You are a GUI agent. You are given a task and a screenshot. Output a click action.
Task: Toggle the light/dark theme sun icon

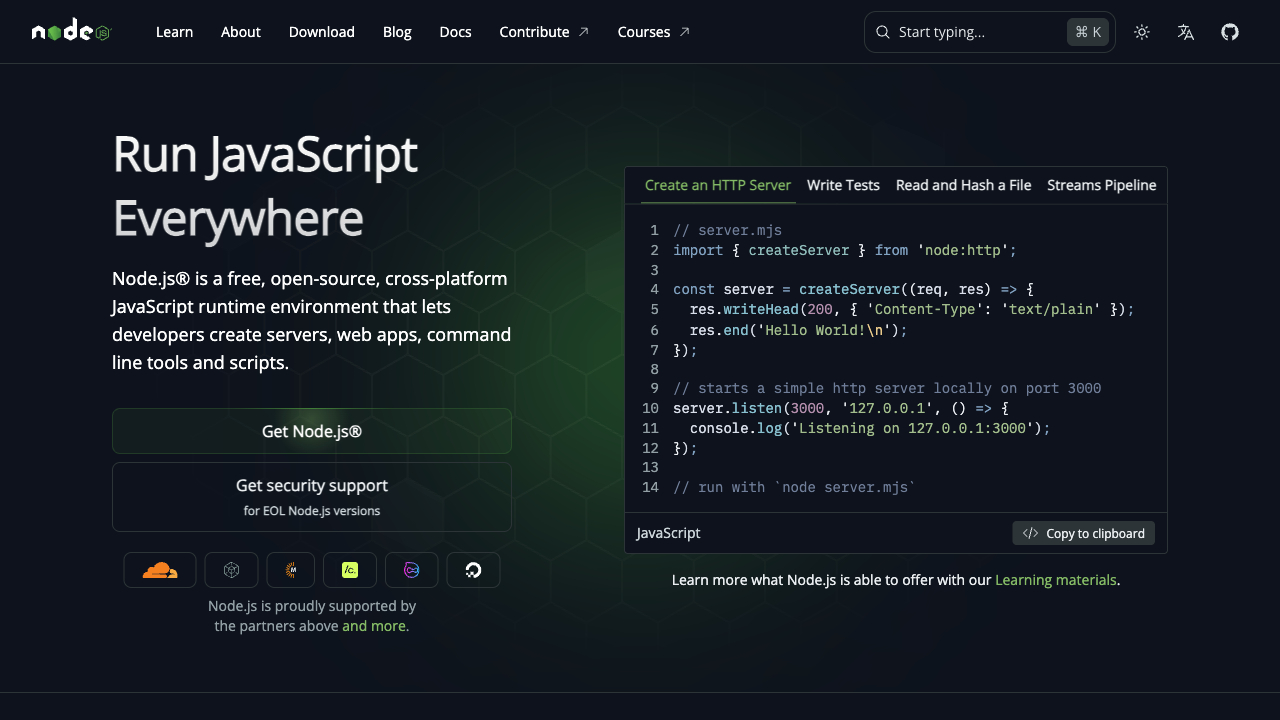pyautogui.click(x=1142, y=32)
